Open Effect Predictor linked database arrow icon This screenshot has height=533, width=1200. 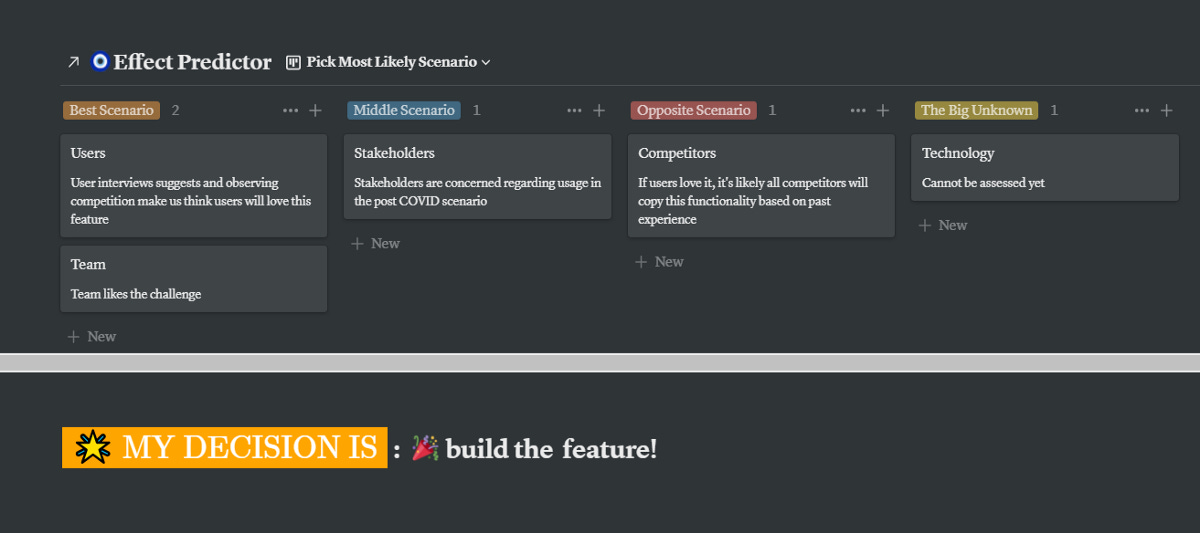[73, 62]
